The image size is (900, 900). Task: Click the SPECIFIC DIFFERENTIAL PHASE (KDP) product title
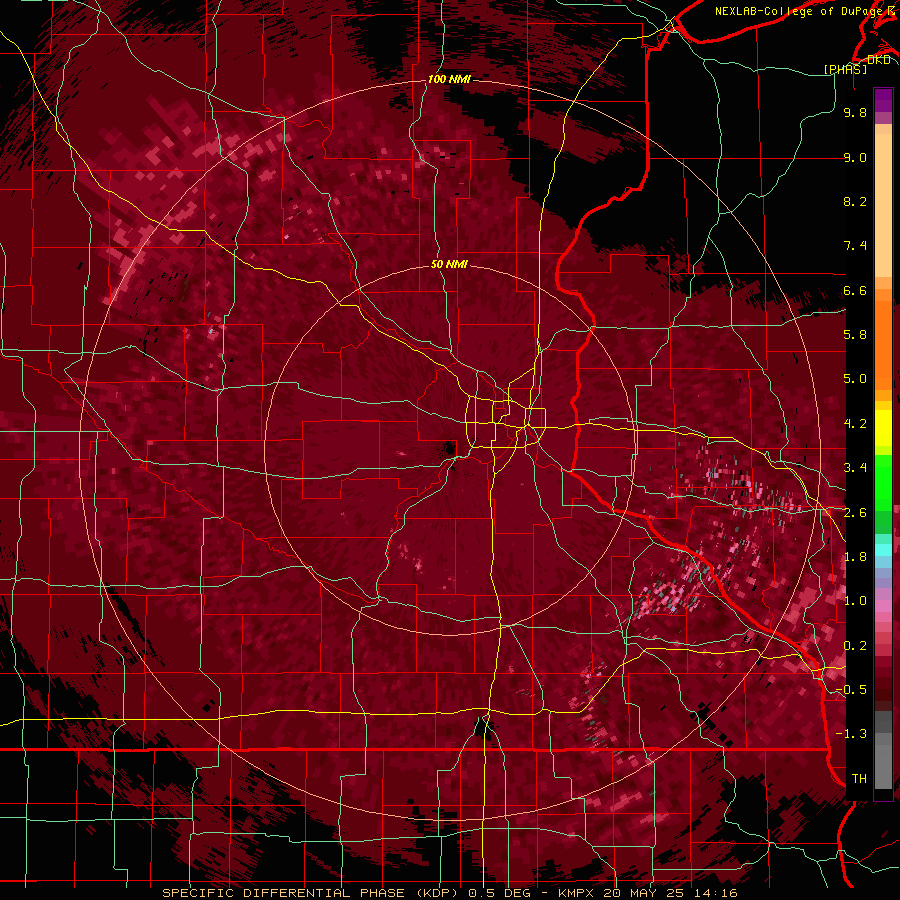312,893
